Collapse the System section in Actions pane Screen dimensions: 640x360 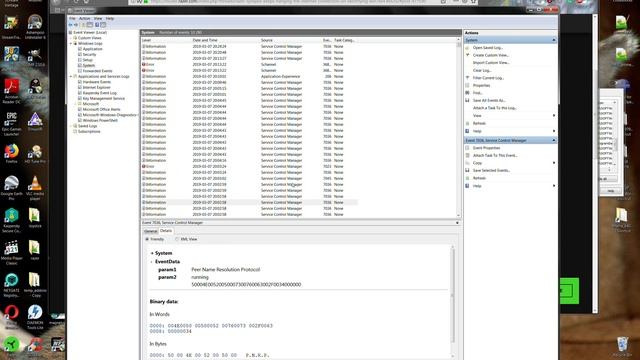click(x=554, y=40)
